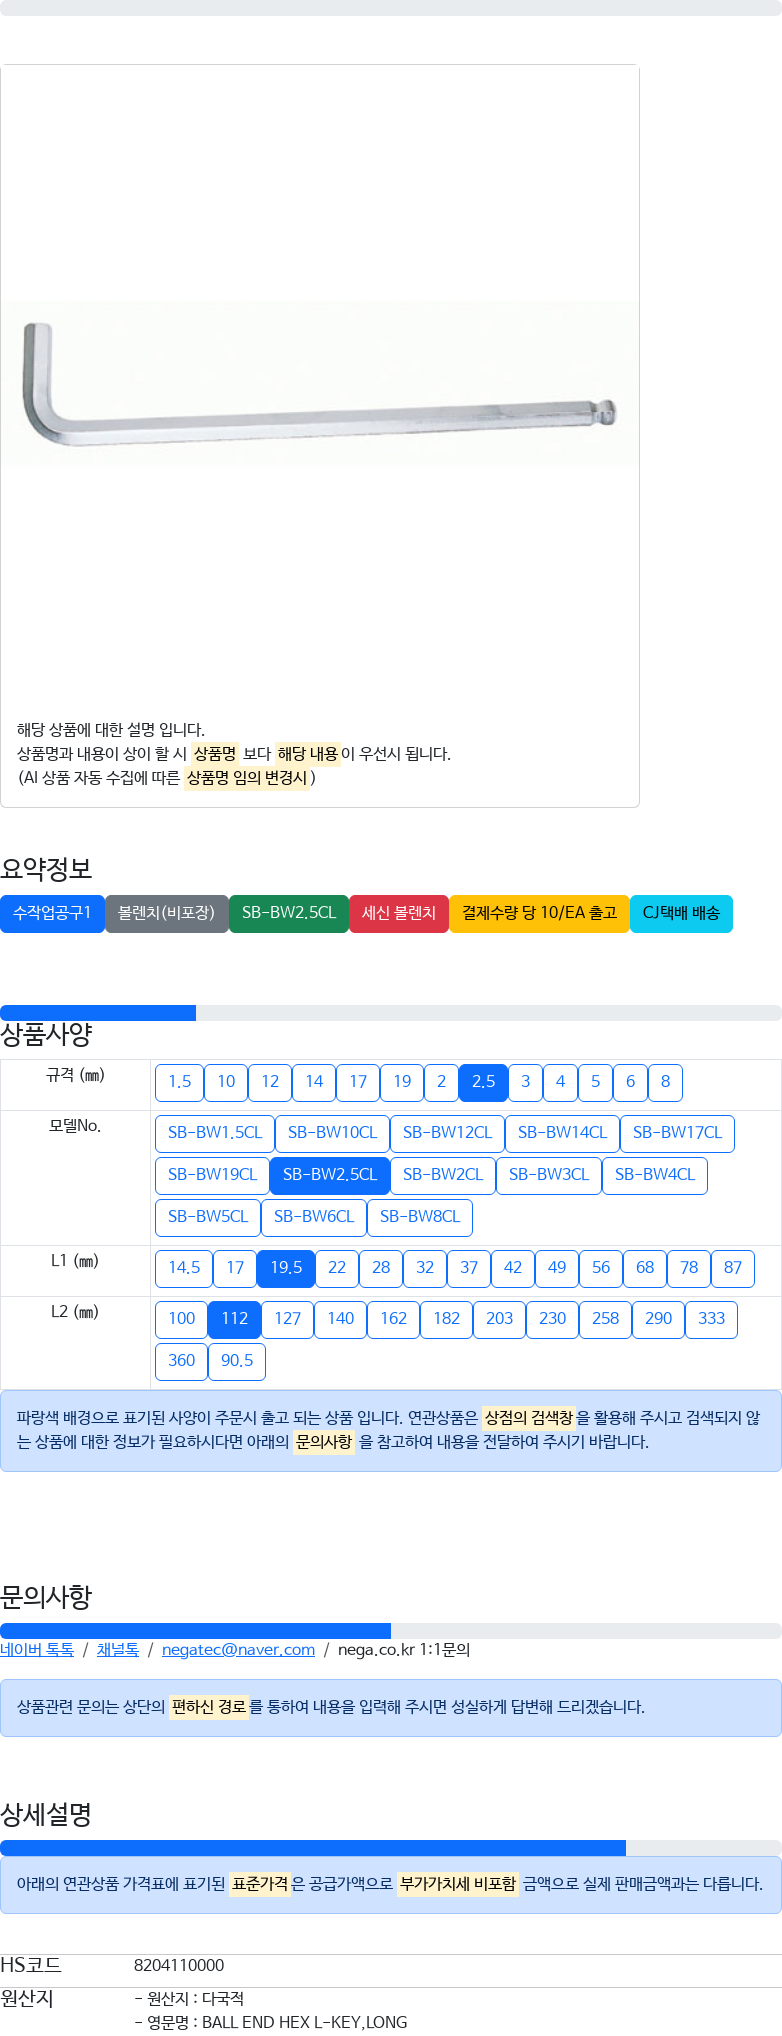Click the green SB-BW2.5CL tag
This screenshot has width=782, height=2036.
[x=288, y=913]
